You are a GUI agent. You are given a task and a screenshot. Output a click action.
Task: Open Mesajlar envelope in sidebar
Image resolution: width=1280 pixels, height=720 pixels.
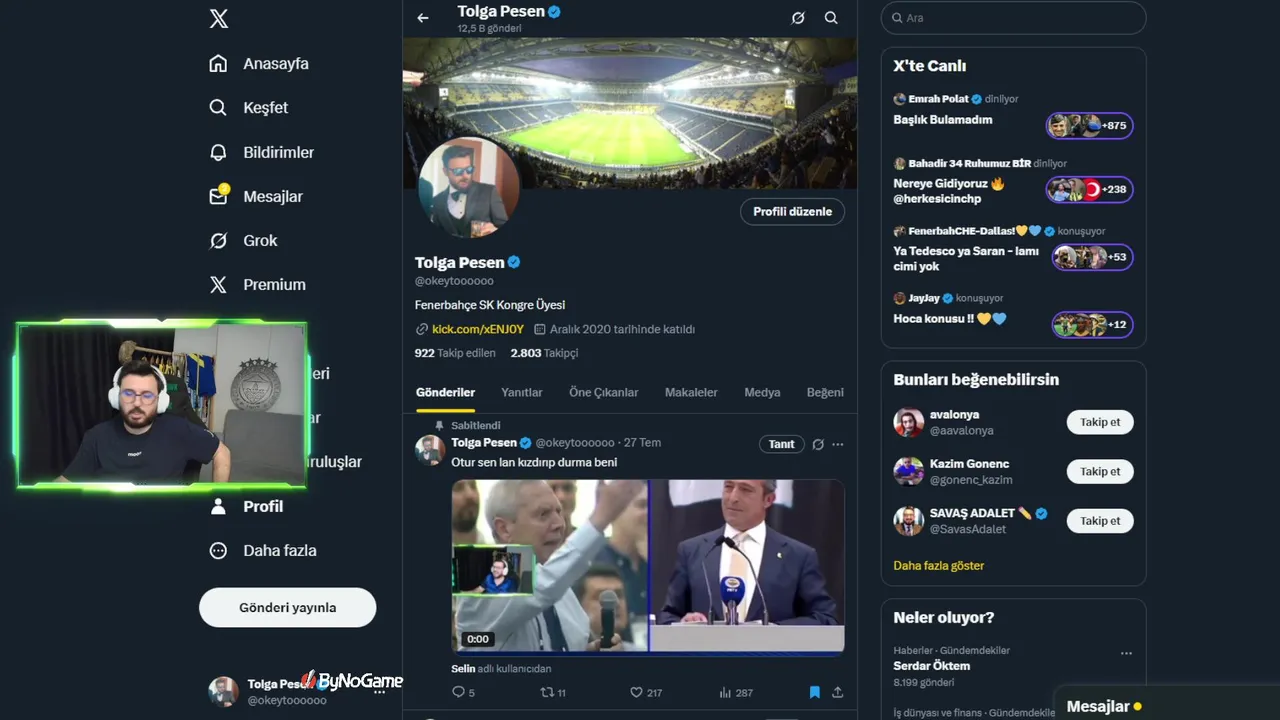(x=218, y=196)
